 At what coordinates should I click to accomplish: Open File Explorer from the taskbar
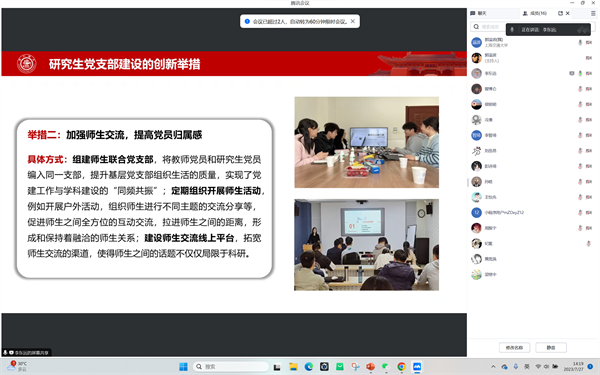pos(293,367)
